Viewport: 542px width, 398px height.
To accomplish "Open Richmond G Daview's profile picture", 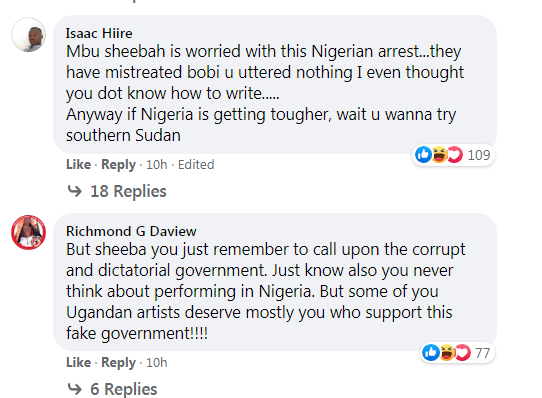I will (29, 232).
